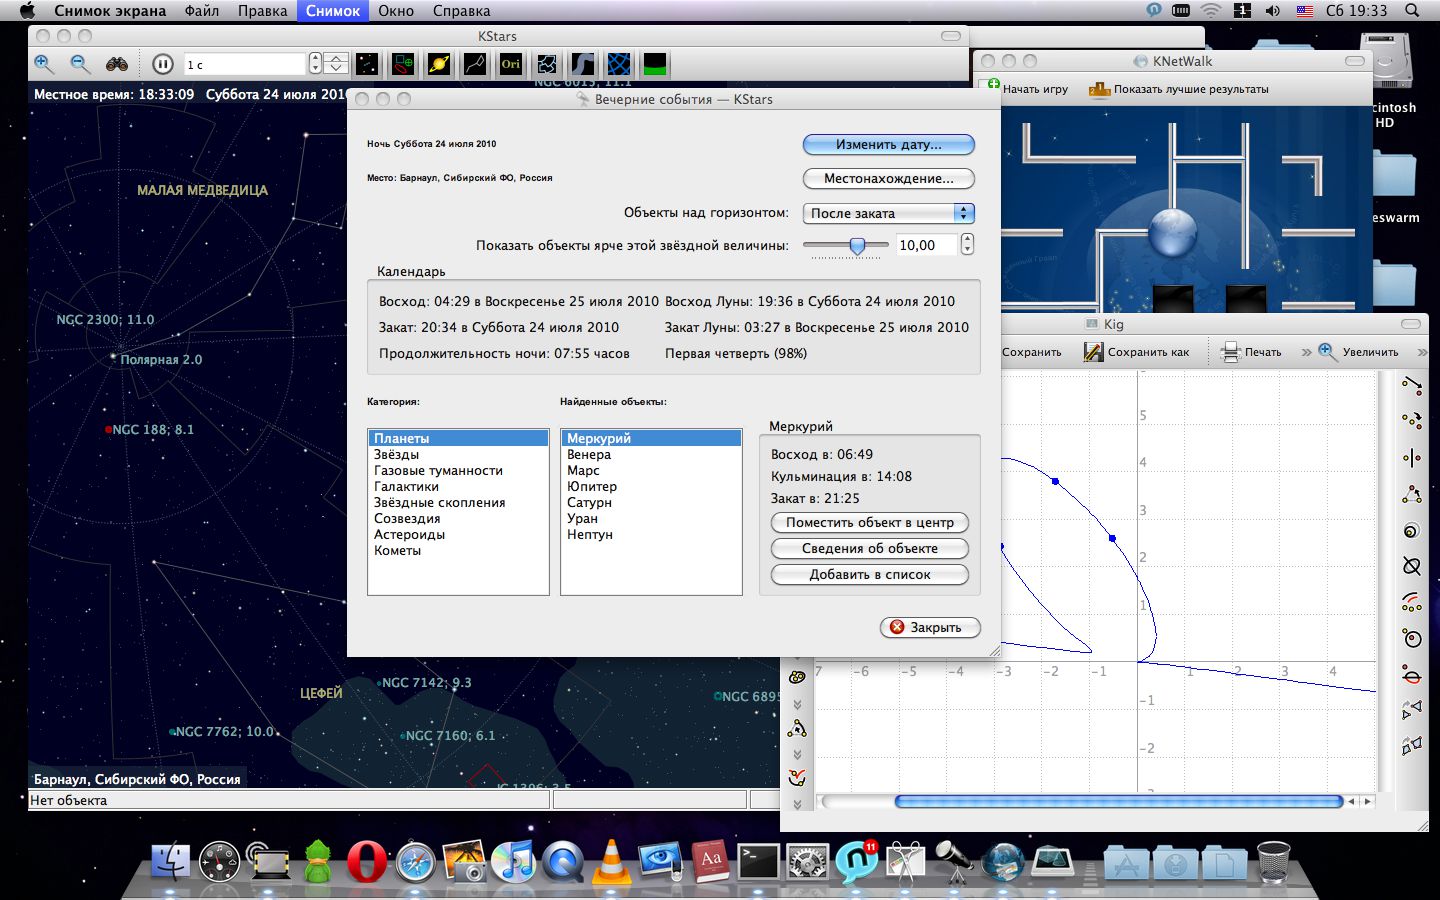Viewport: 1440px width, 900px height.
Task: Click 'Сведения об объекте' button
Action: (x=869, y=549)
